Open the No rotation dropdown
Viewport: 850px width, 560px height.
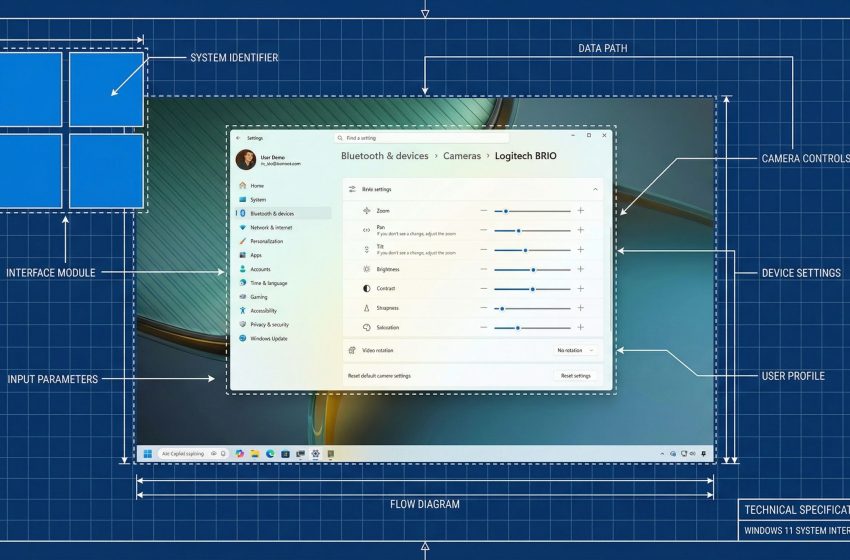576,350
